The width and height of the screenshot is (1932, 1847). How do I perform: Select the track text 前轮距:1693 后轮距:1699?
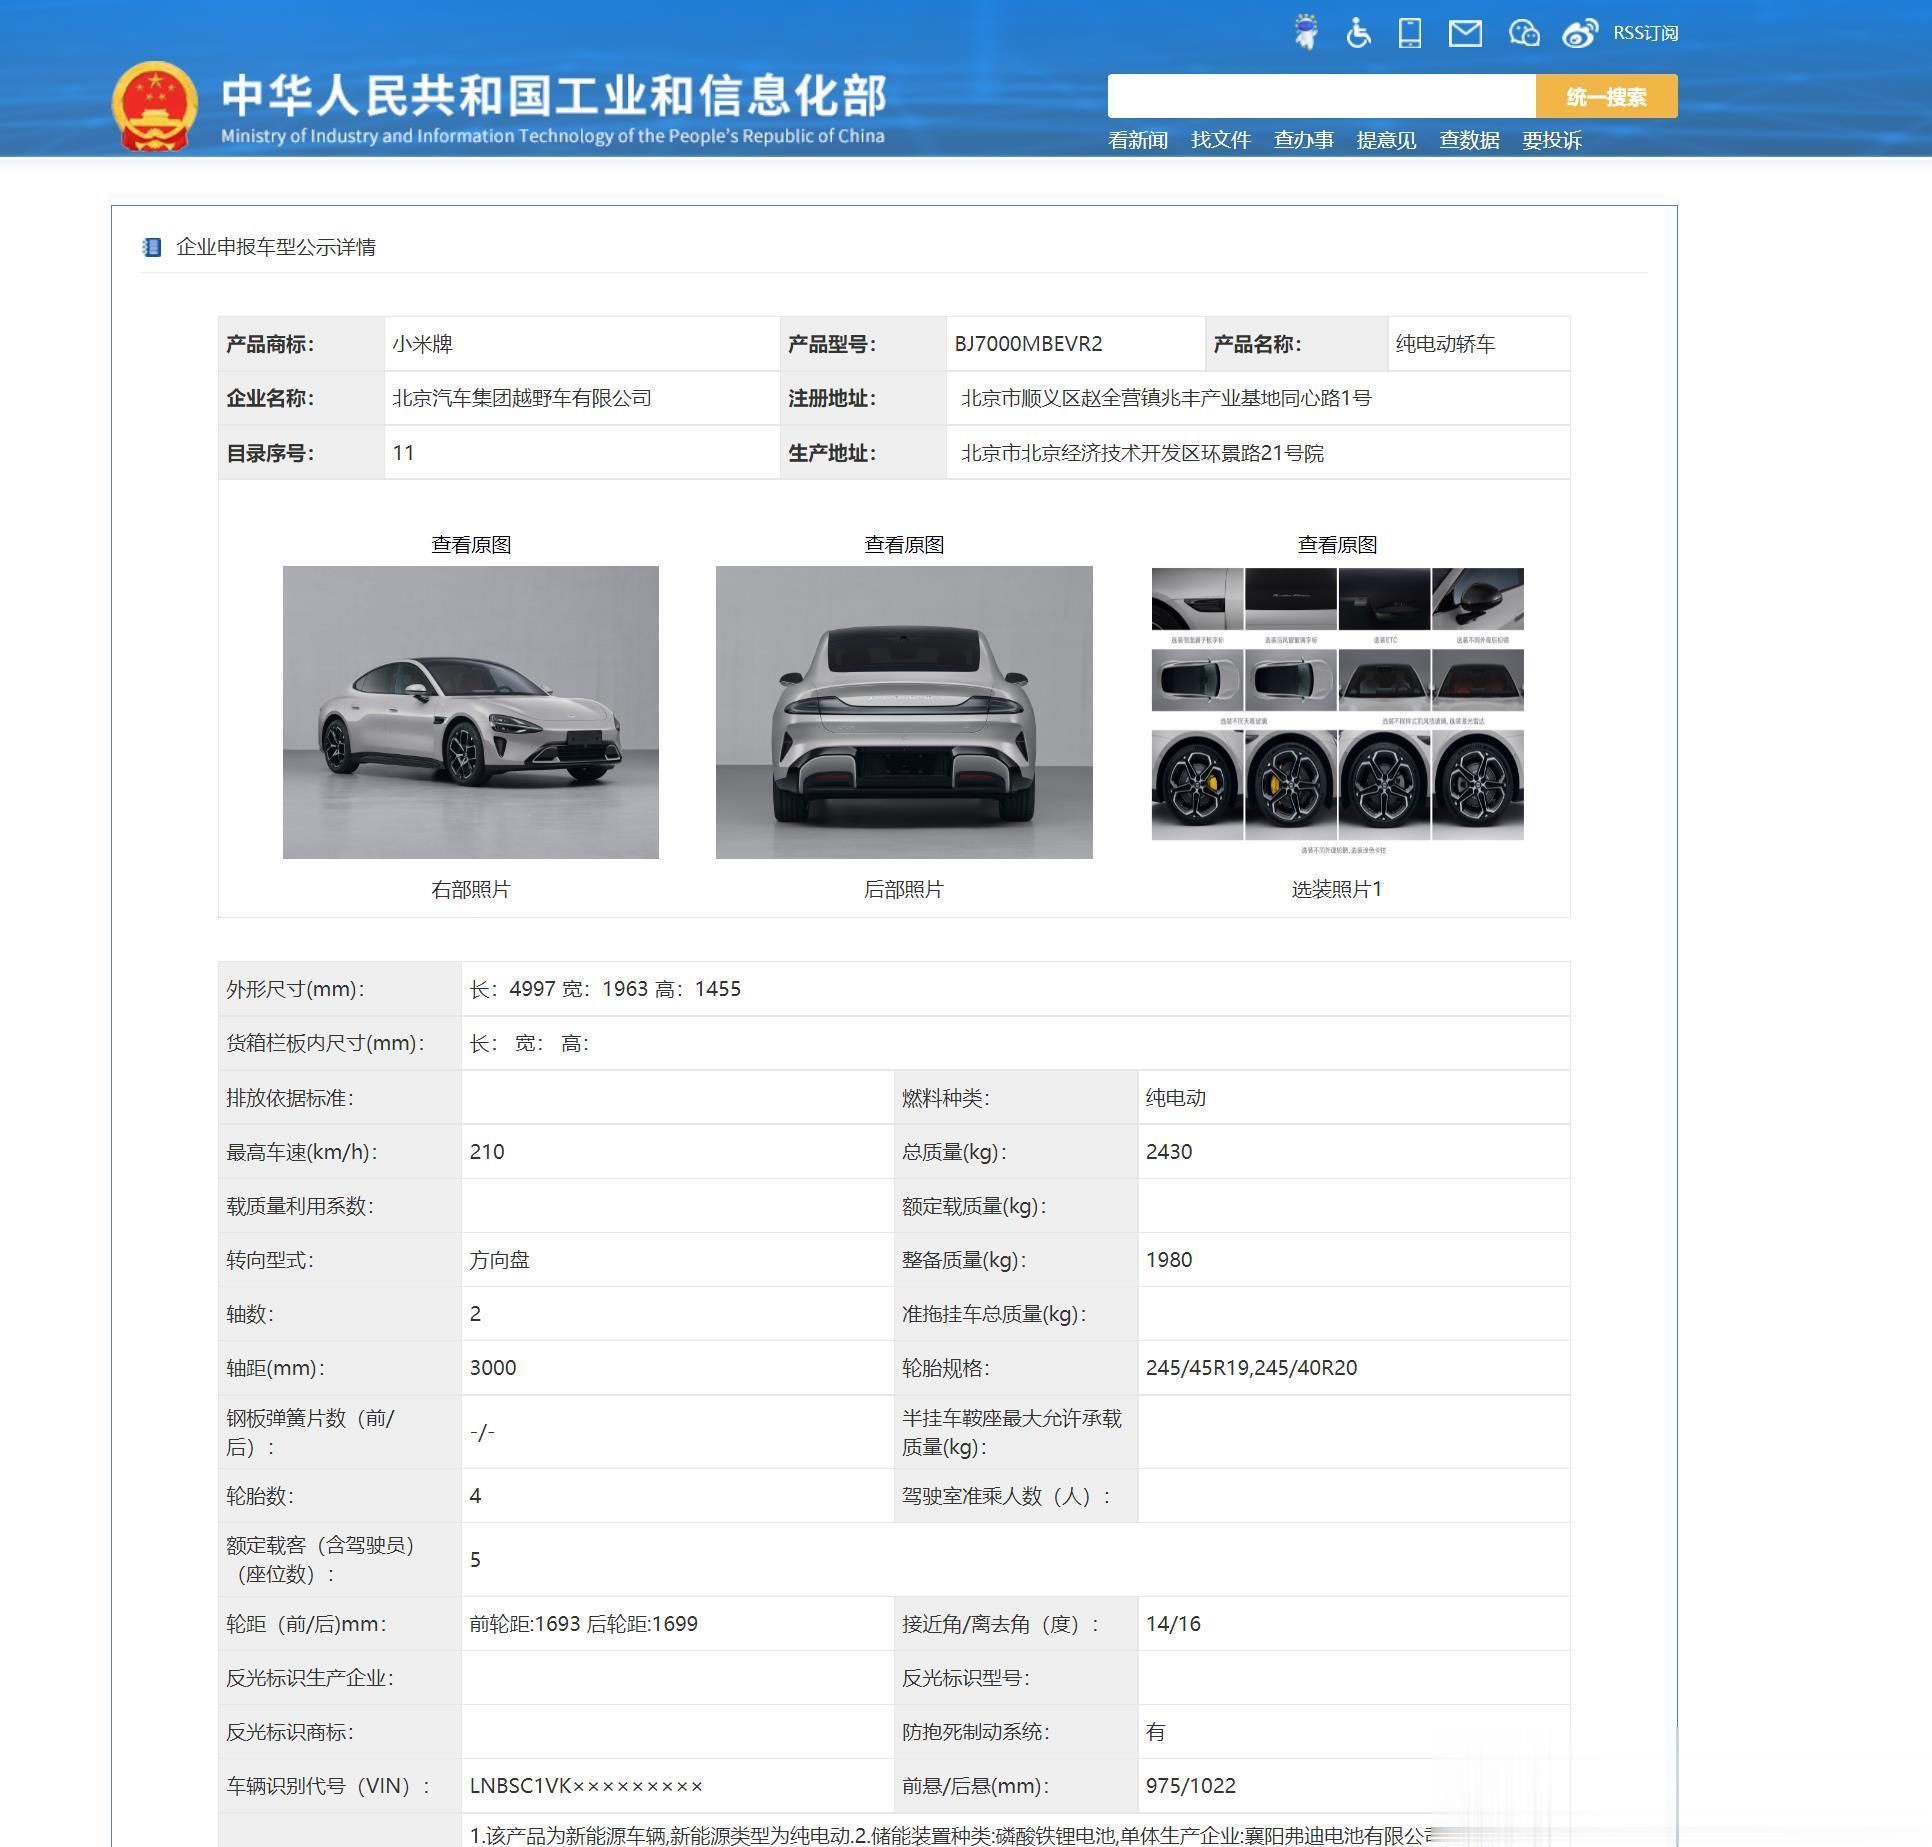click(x=583, y=1624)
